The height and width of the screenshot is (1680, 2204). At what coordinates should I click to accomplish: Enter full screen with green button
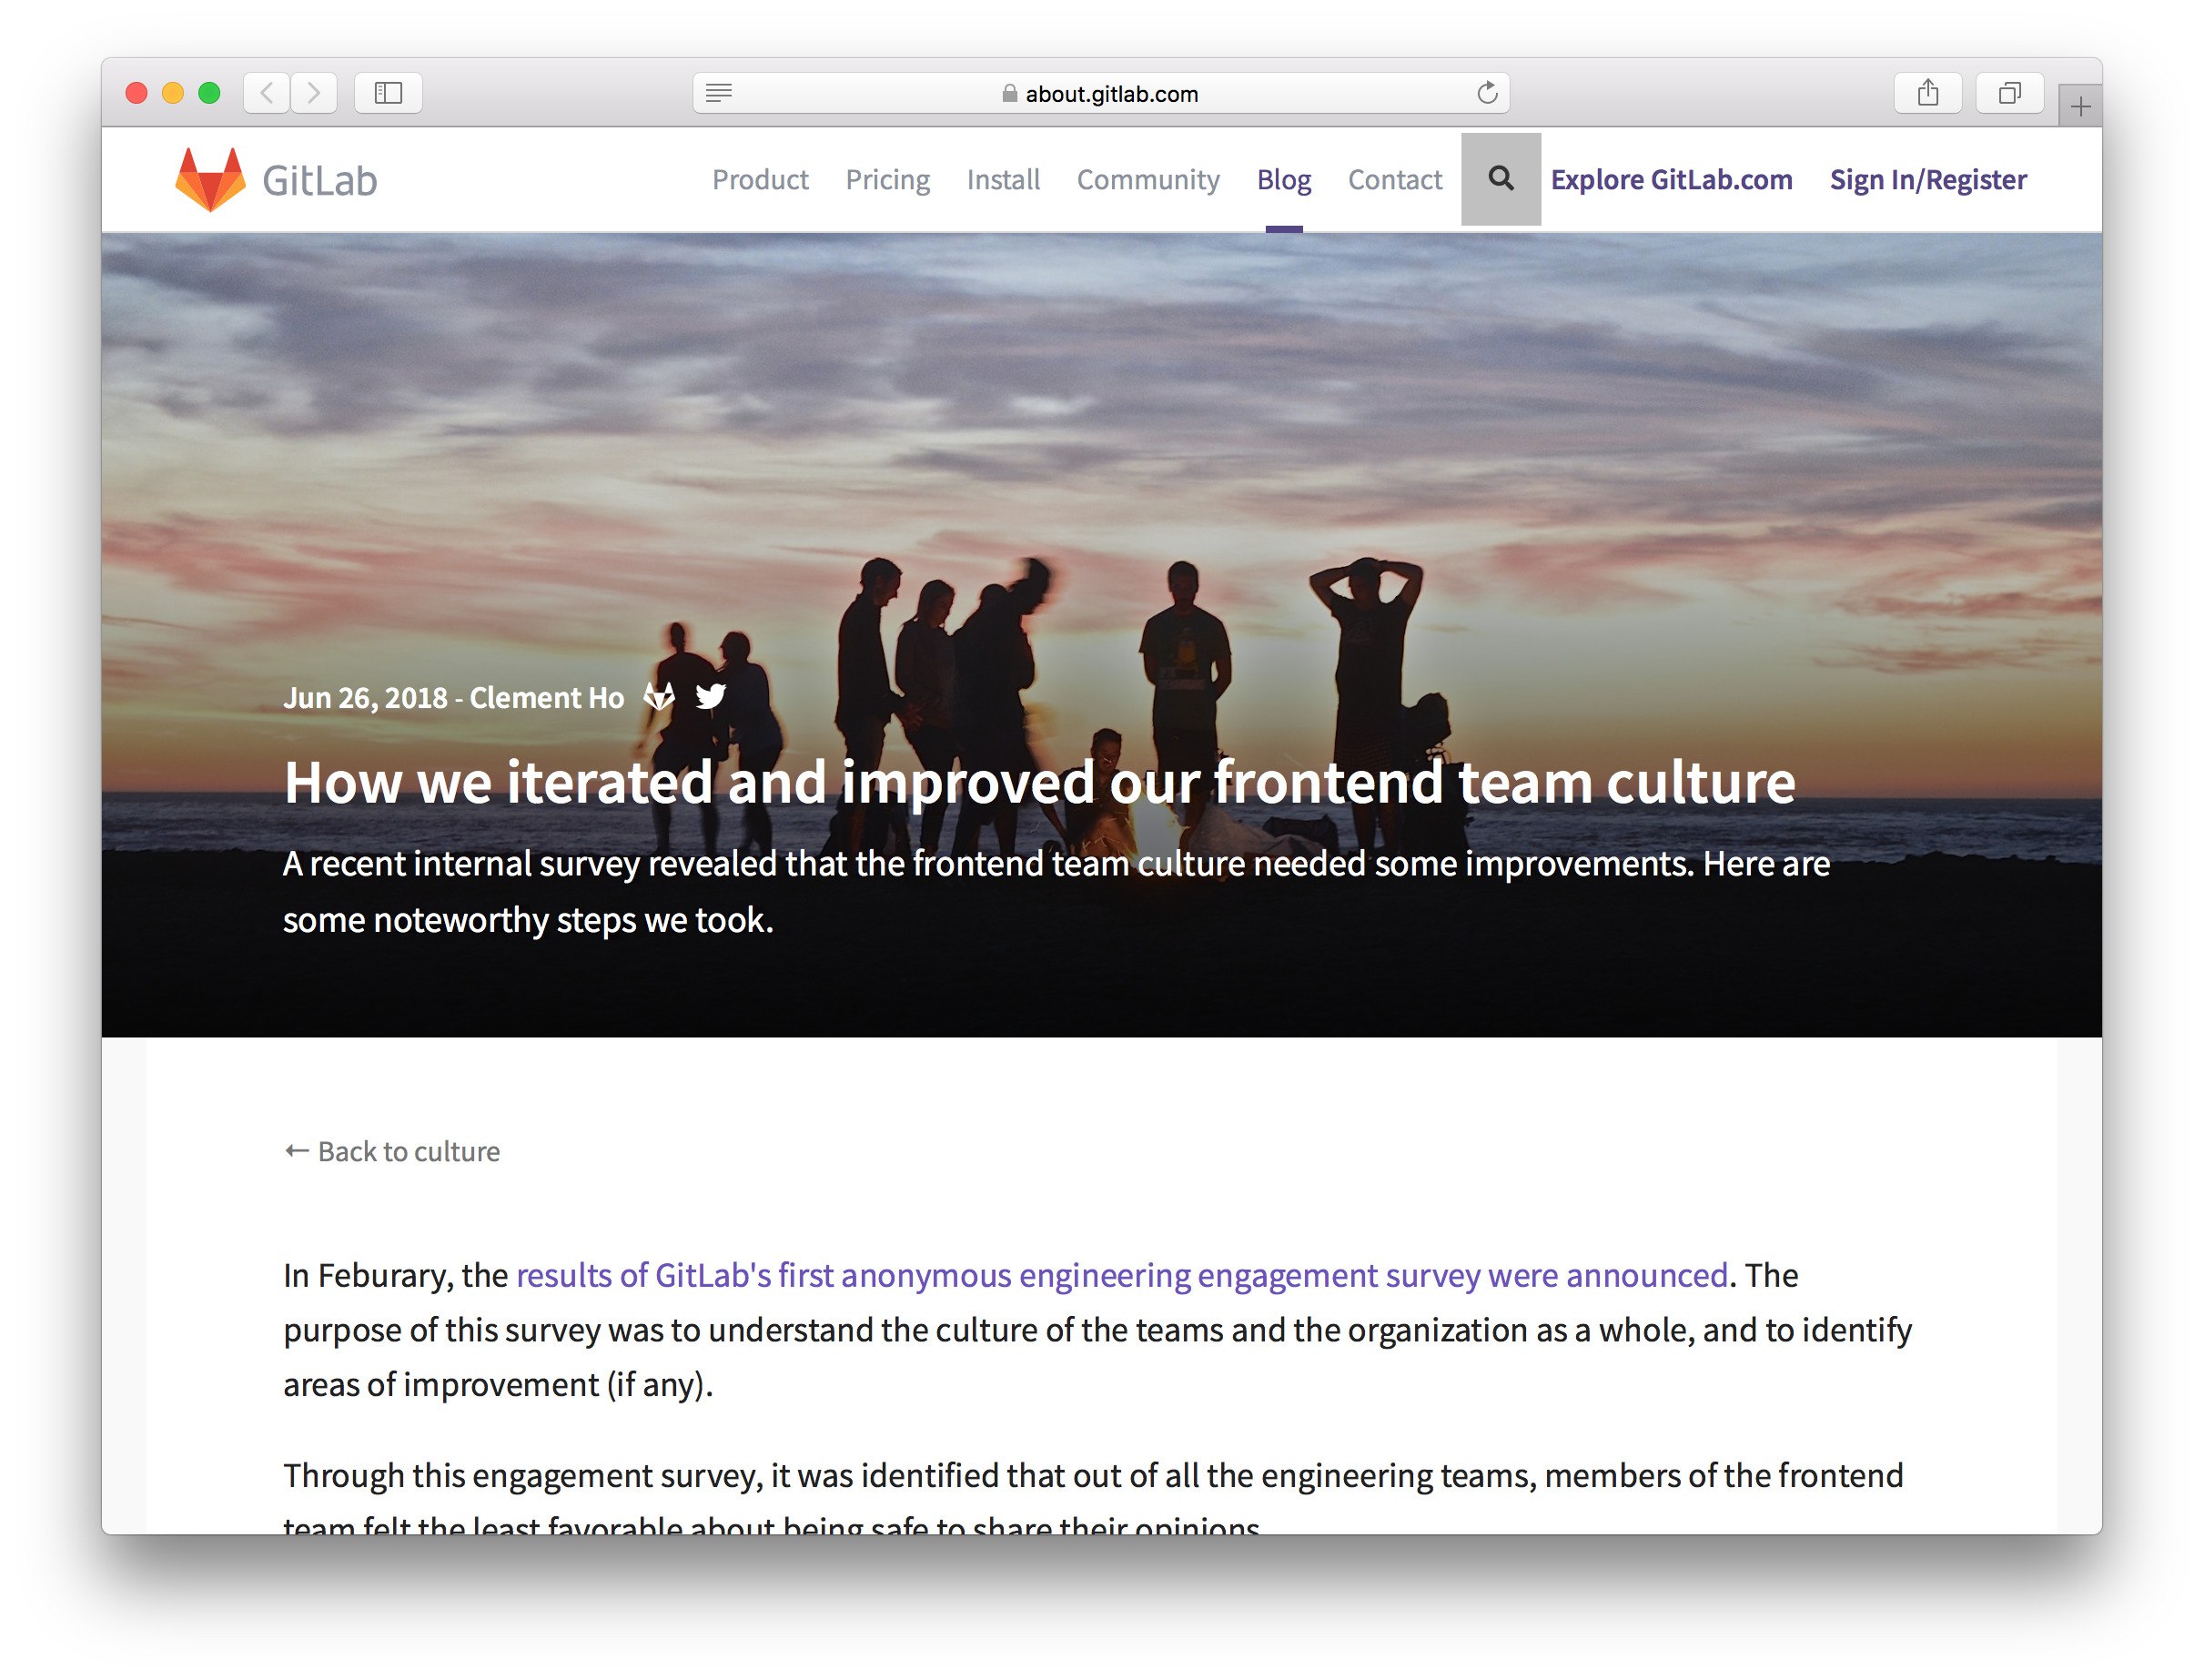(209, 93)
